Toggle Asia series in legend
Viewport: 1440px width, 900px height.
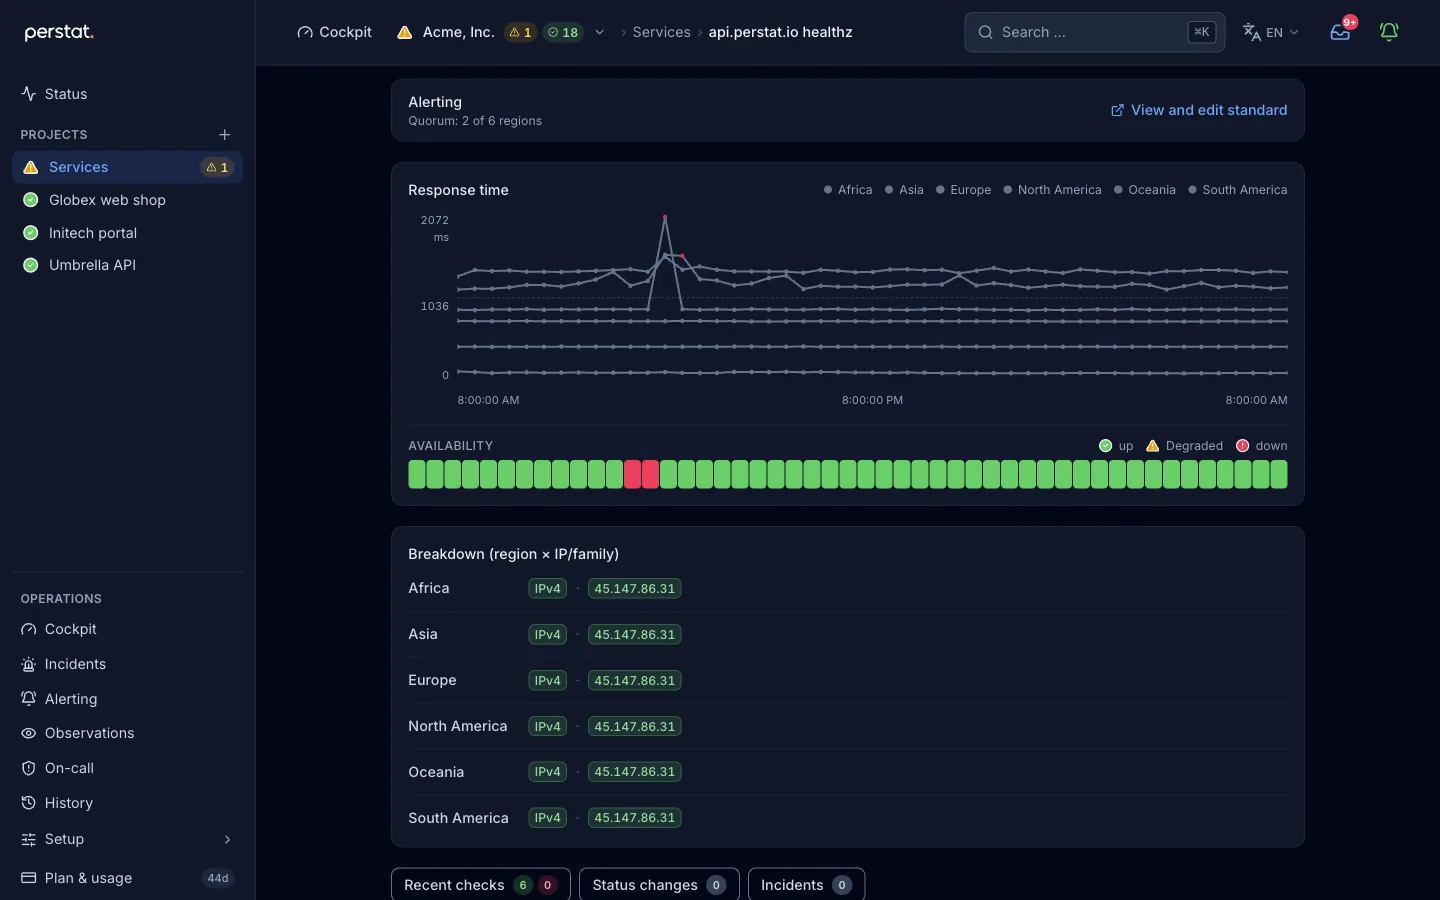tap(904, 190)
